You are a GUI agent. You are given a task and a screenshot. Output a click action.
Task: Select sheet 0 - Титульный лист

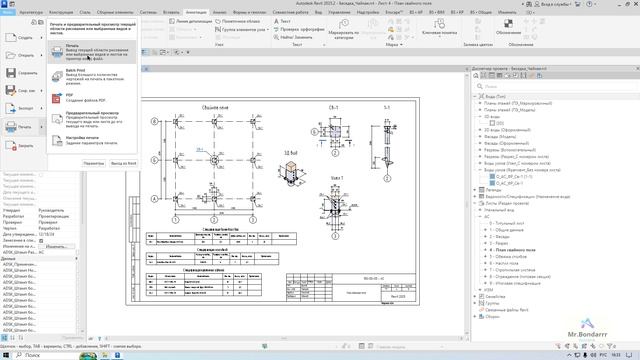tap(507, 223)
